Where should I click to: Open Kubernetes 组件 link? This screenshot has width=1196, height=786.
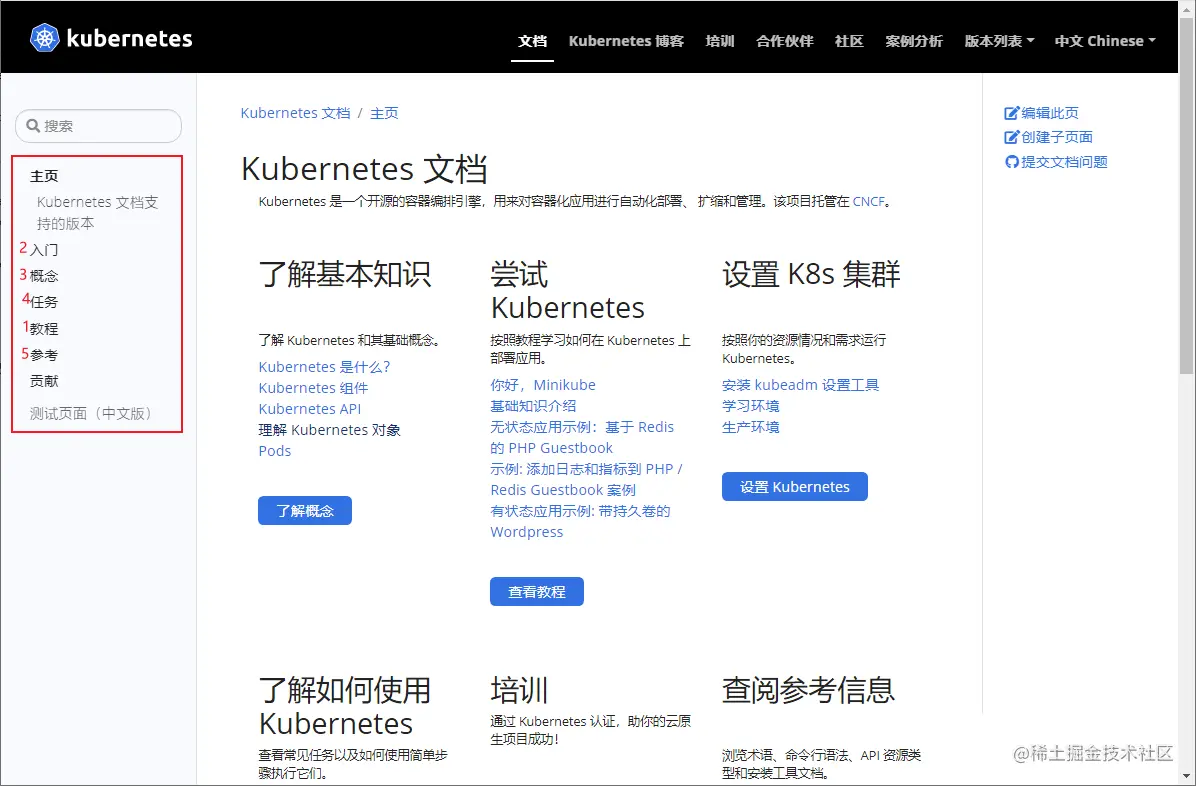pyautogui.click(x=313, y=388)
